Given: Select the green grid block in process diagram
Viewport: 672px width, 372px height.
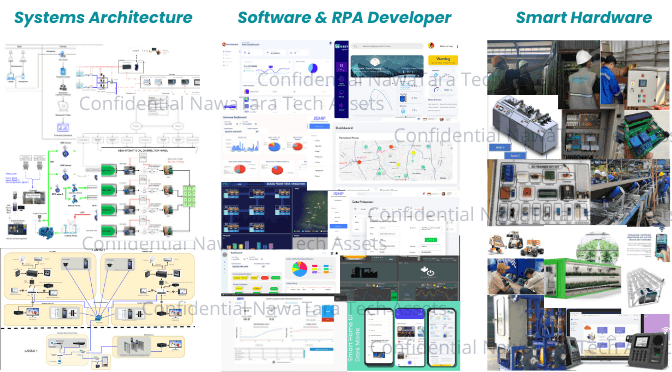Looking at the screenshot, I should (x=189, y=196).
